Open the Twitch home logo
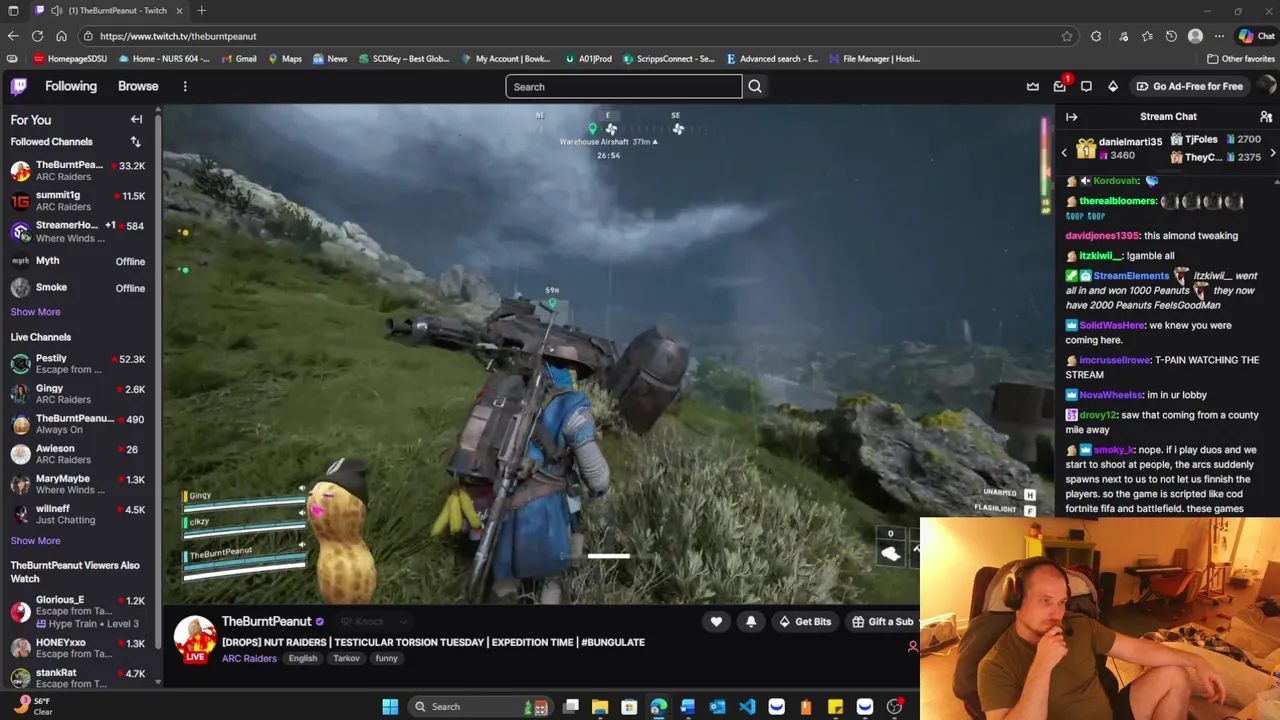The height and width of the screenshot is (720, 1280). 19,86
